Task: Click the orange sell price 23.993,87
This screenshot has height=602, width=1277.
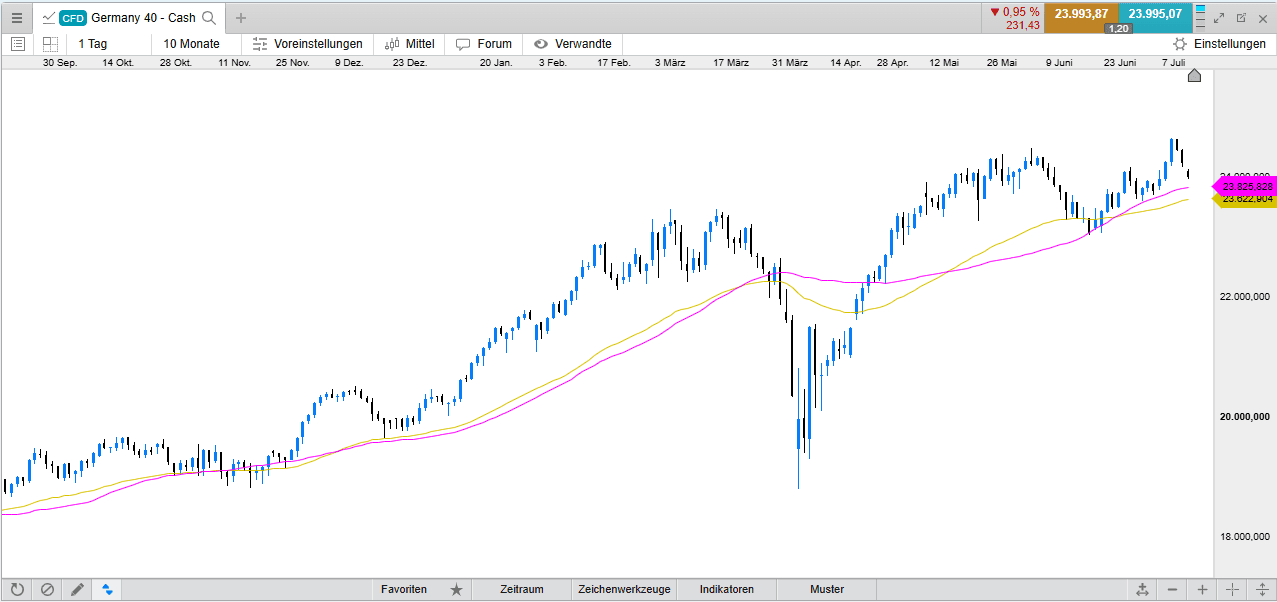Action: click(1081, 14)
